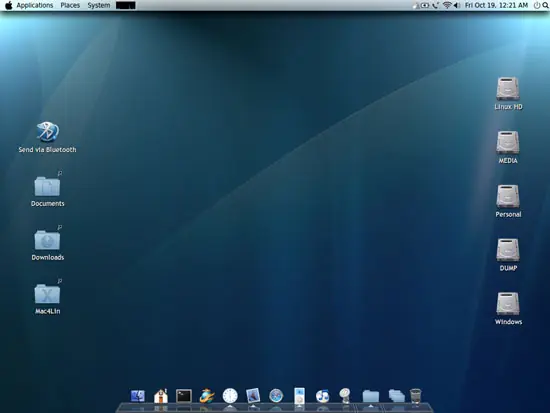Select the MEDIA drive on desktop
Viewport: 550px width, 413px height.
(508, 147)
